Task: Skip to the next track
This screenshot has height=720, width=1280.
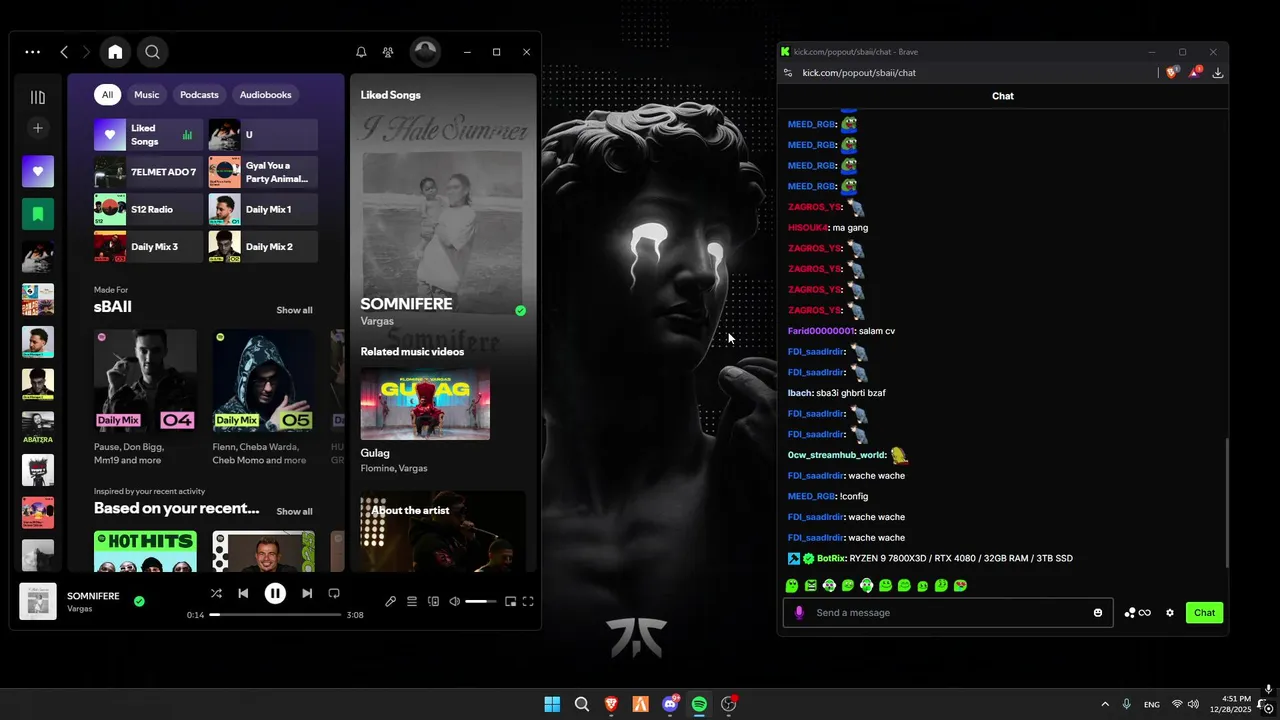Action: [307, 593]
